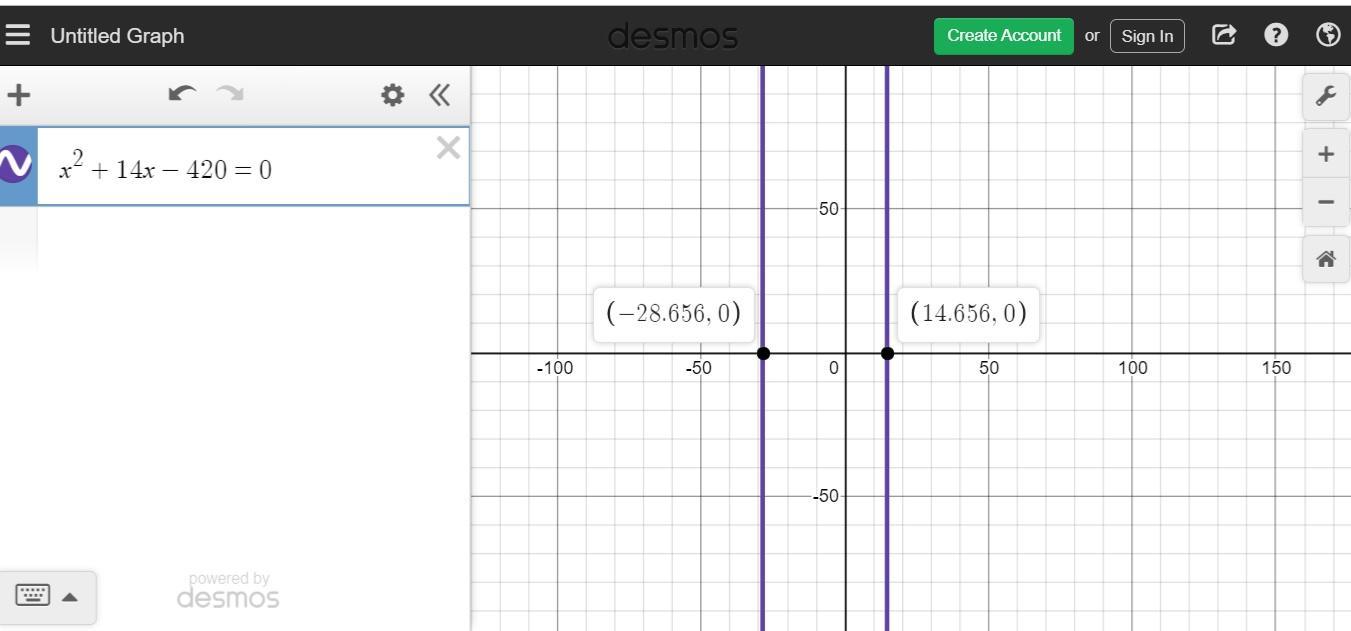The image size is (1351, 631).
Task: Click the Sign In button
Action: 1147,36
